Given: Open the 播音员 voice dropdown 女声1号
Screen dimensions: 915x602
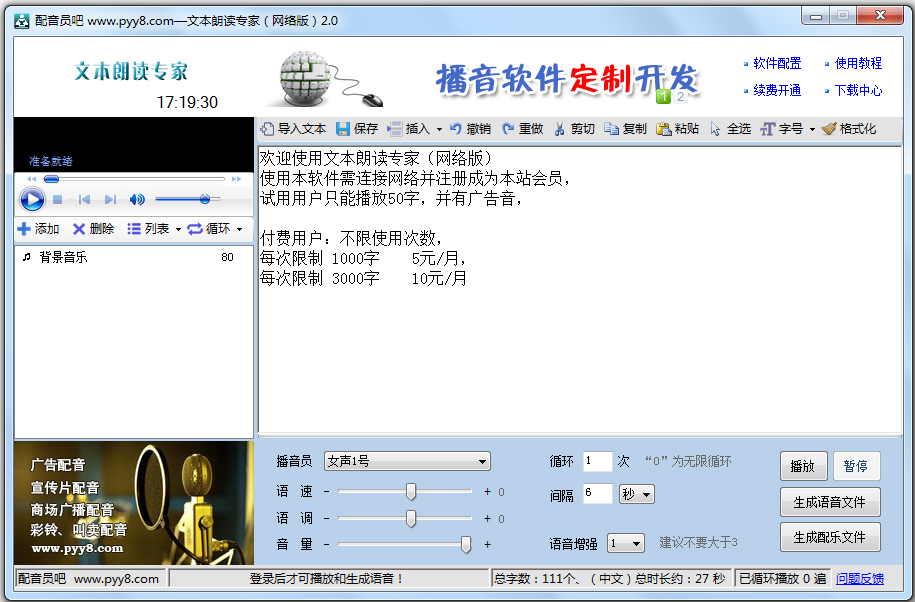Looking at the screenshot, I should tap(407, 461).
